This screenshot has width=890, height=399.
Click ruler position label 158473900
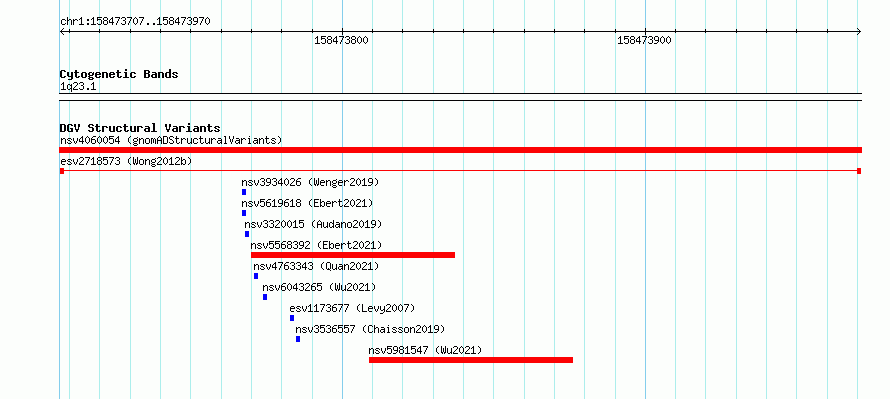tap(644, 40)
